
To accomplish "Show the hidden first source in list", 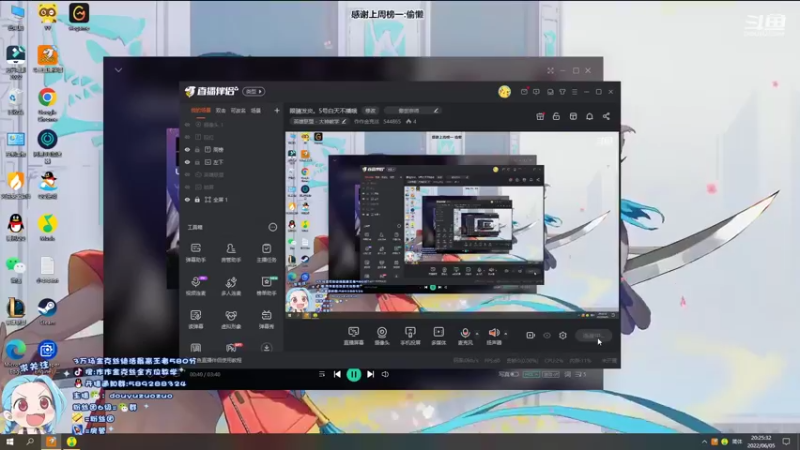I will click(x=187, y=124).
